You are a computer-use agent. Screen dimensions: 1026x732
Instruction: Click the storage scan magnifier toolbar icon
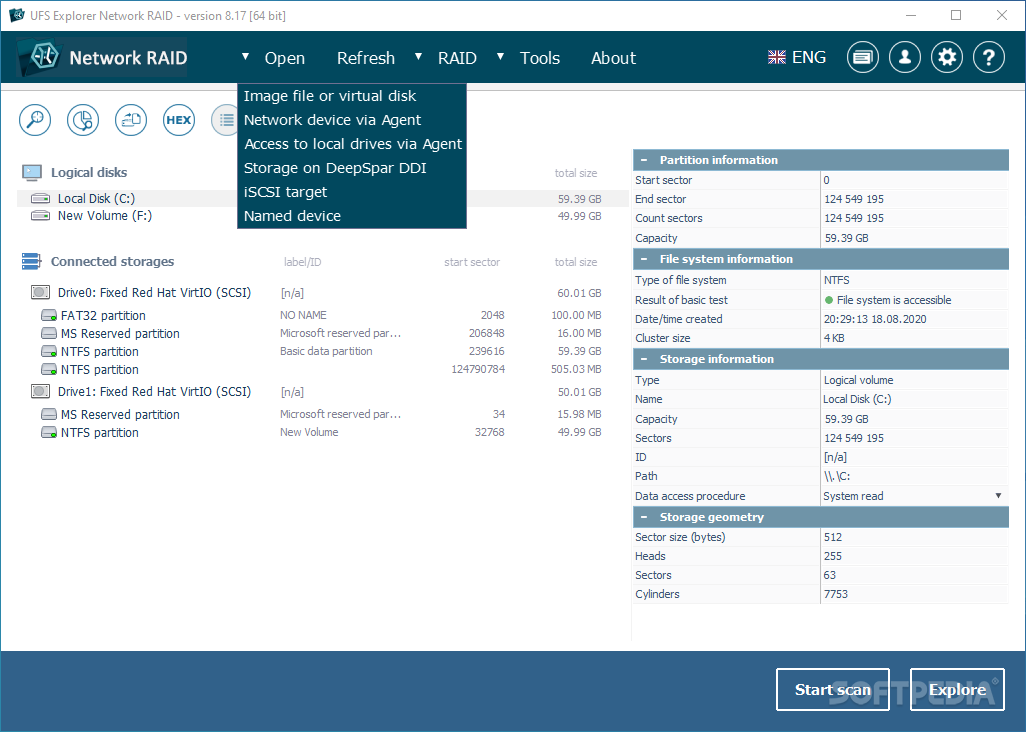35,120
